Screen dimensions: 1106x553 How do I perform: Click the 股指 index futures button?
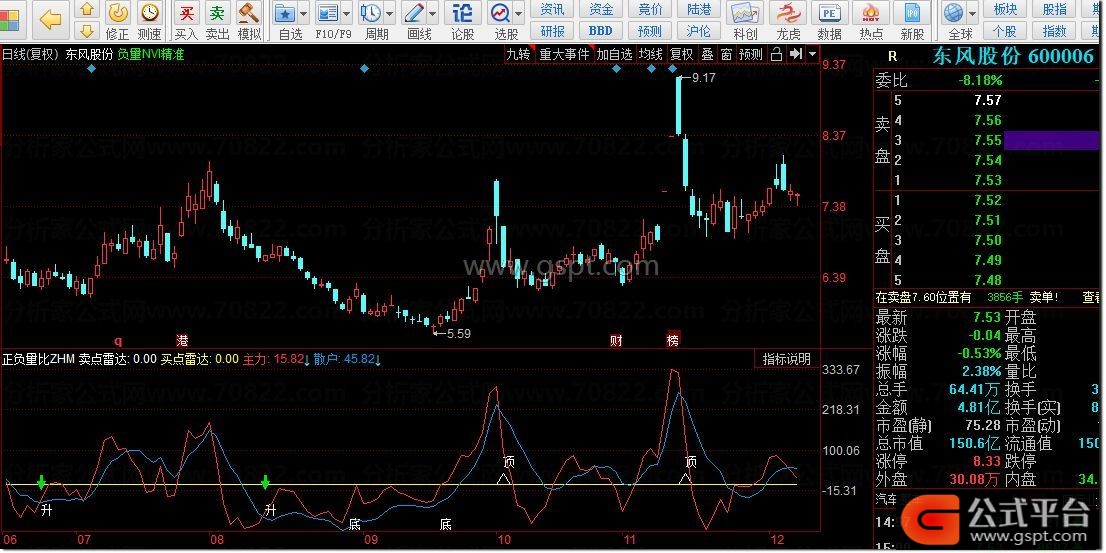[1055, 9]
